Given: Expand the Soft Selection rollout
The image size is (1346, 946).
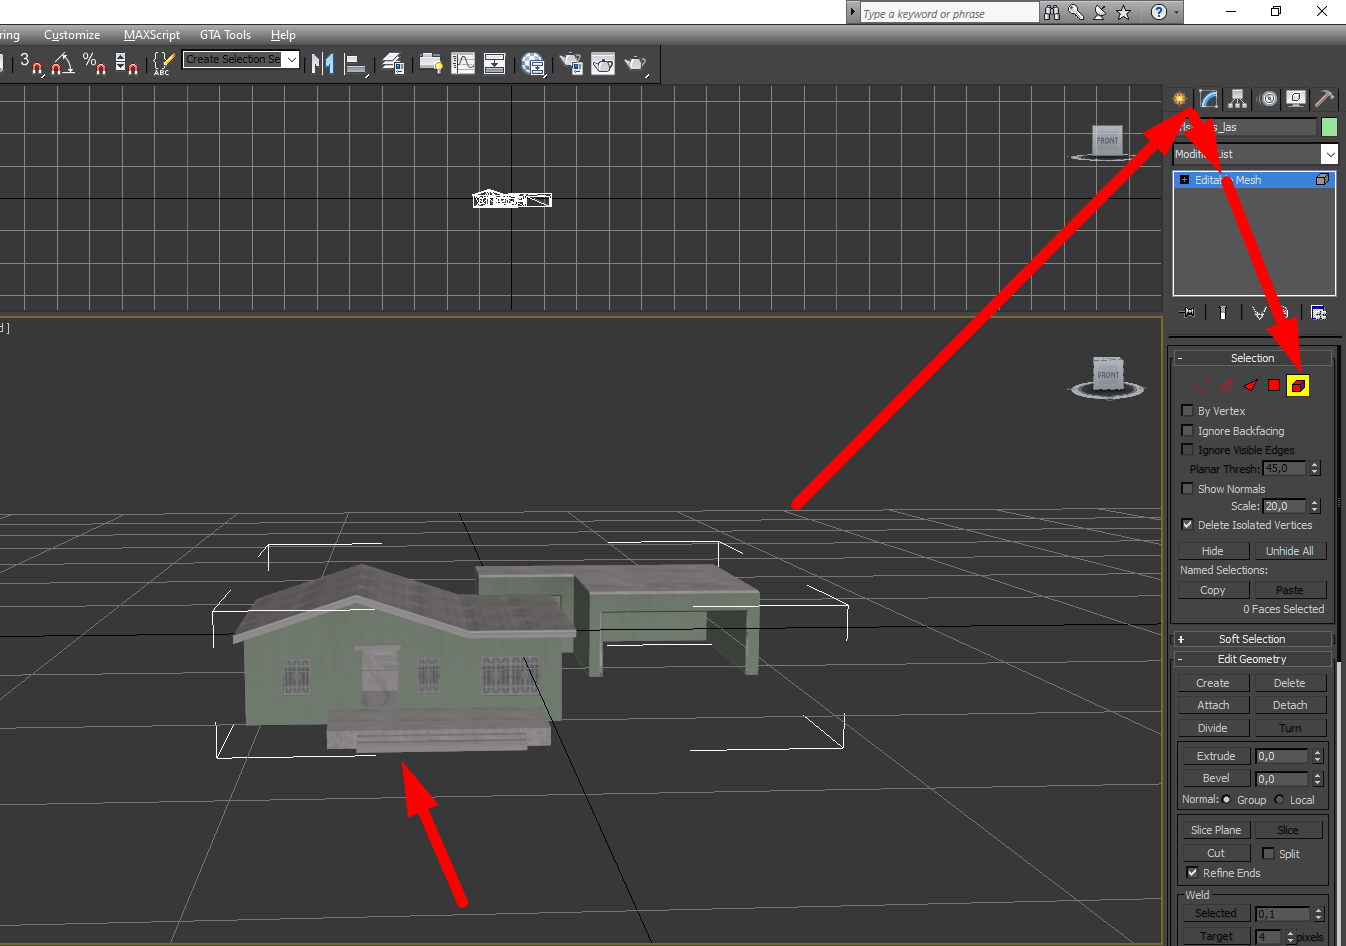Looking at the screenshot, I should pyautogui.click(x=1251, y=639).
